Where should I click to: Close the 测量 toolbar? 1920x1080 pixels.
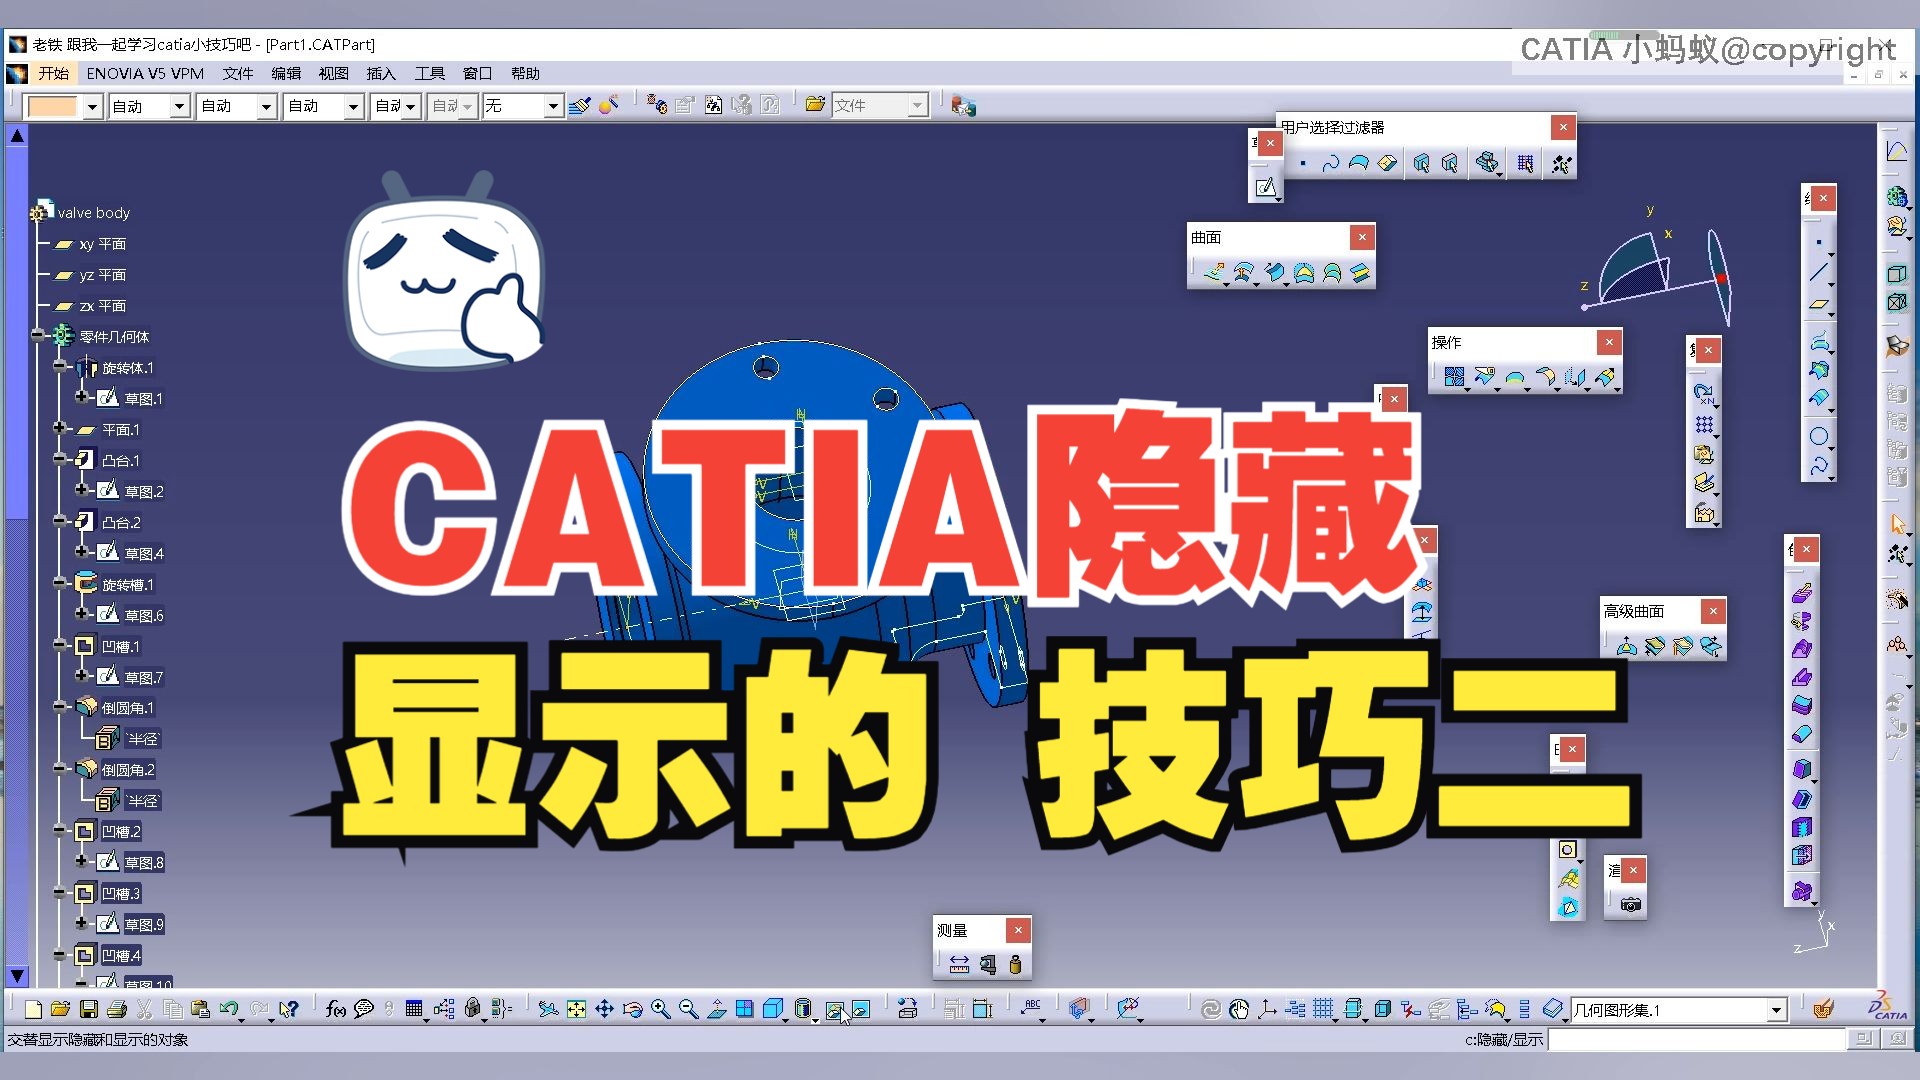1018,930
